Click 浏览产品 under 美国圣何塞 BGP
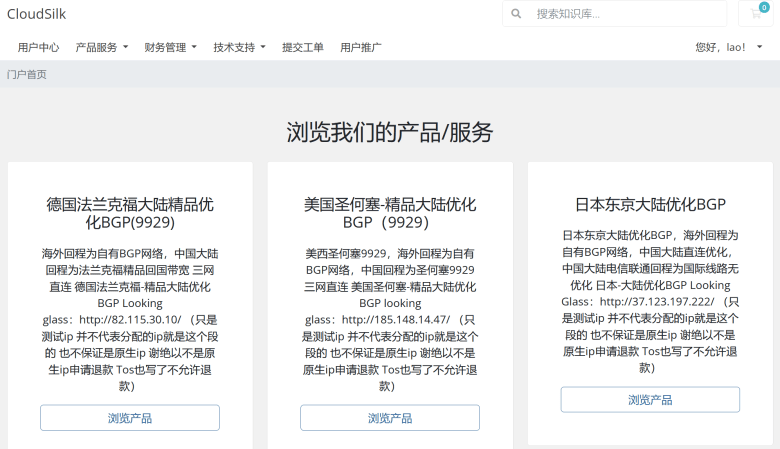The width and height of the screenshot is (780, 449). pyautogui.click(x=390, y=418)
